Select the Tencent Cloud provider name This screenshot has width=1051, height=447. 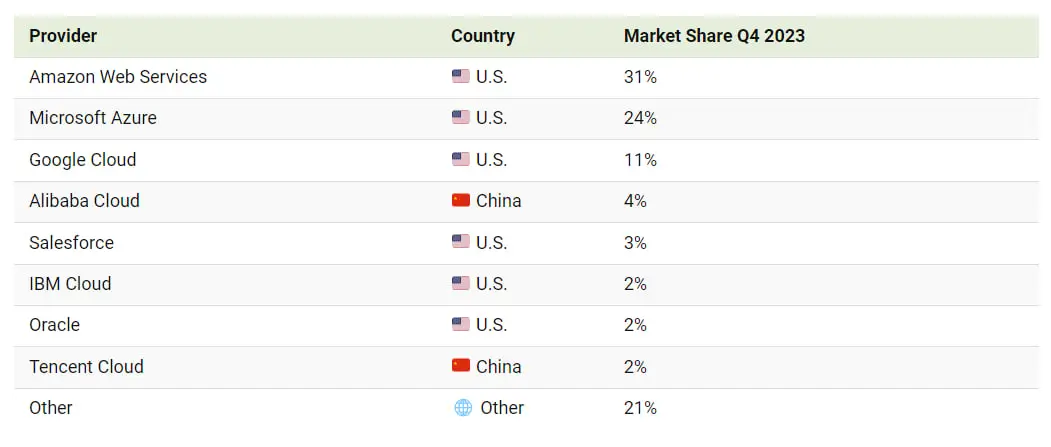tap(86, 367)
